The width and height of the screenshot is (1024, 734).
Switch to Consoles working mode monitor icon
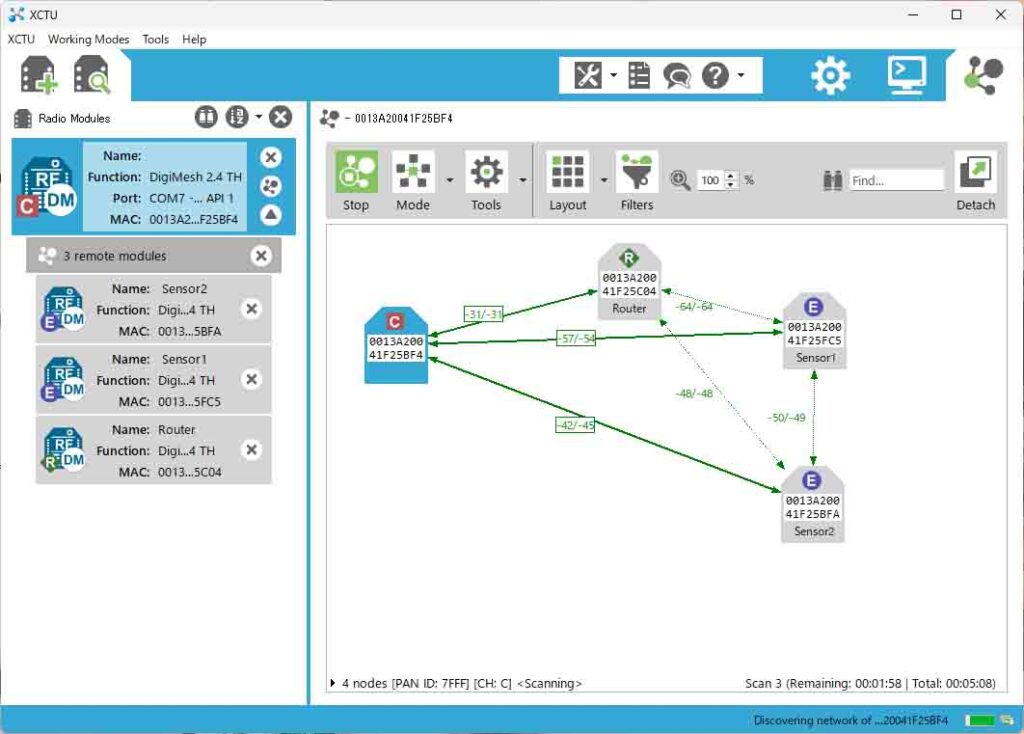906,75
